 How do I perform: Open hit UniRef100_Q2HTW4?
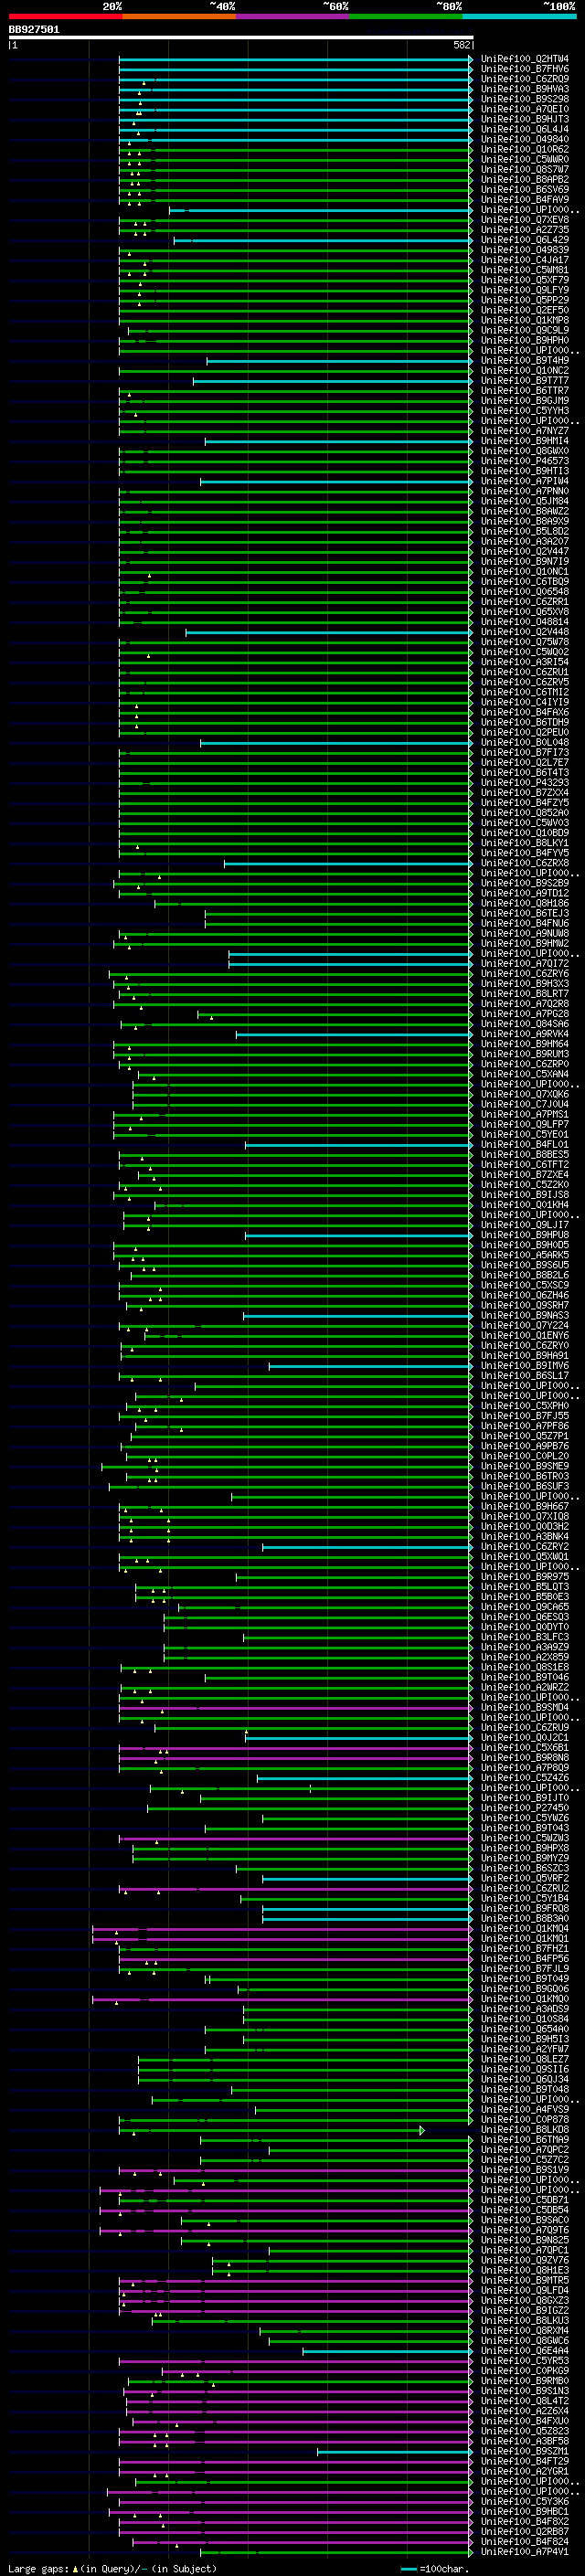tap(525, 59)
